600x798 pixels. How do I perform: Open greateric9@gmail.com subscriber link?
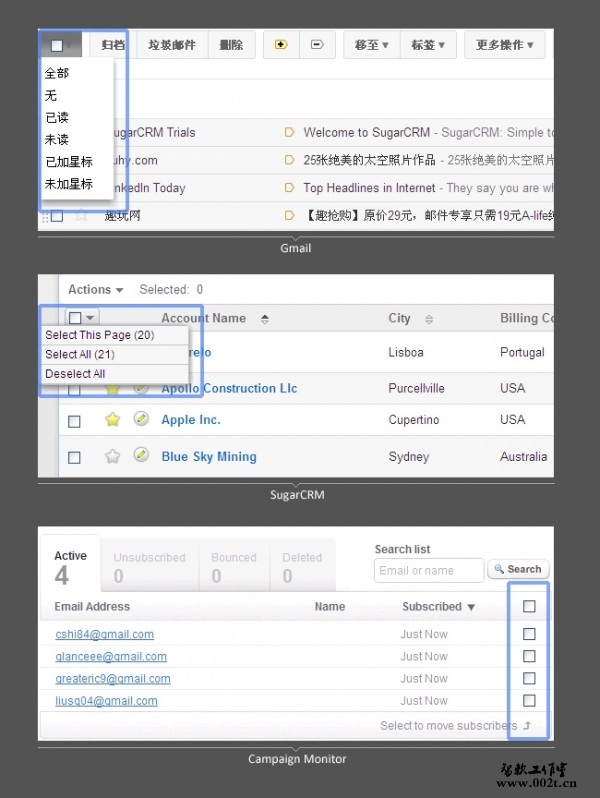(113, 679)
